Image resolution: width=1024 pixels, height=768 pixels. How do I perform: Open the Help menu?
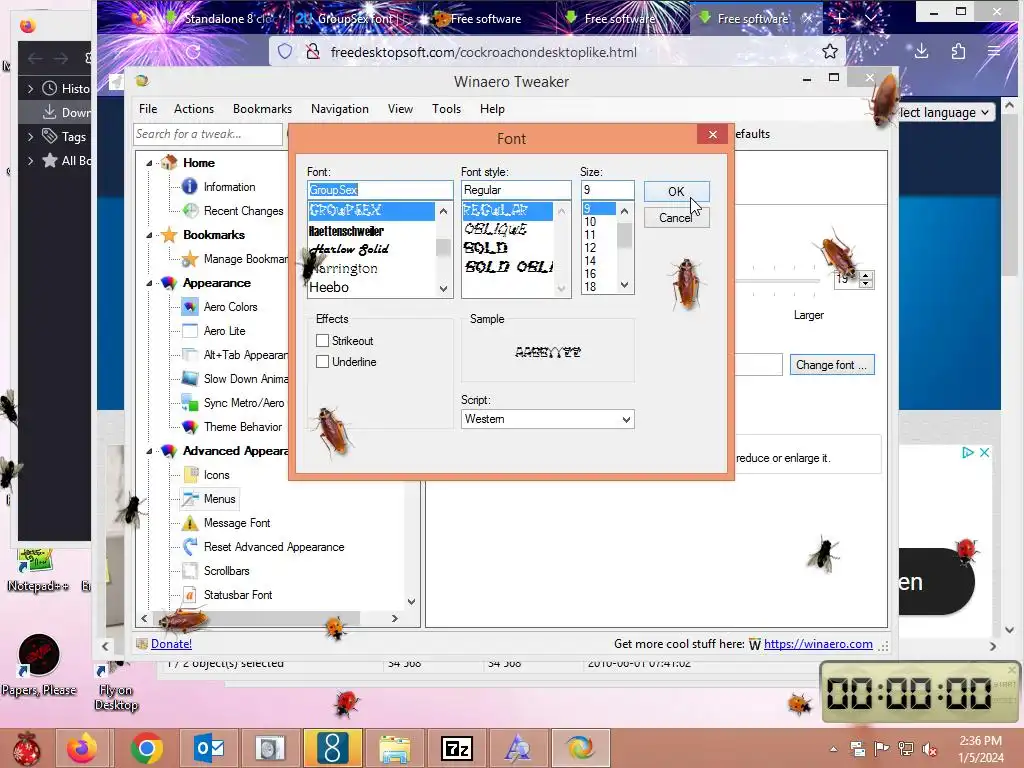pyautogui.click(x=492, y=109)
